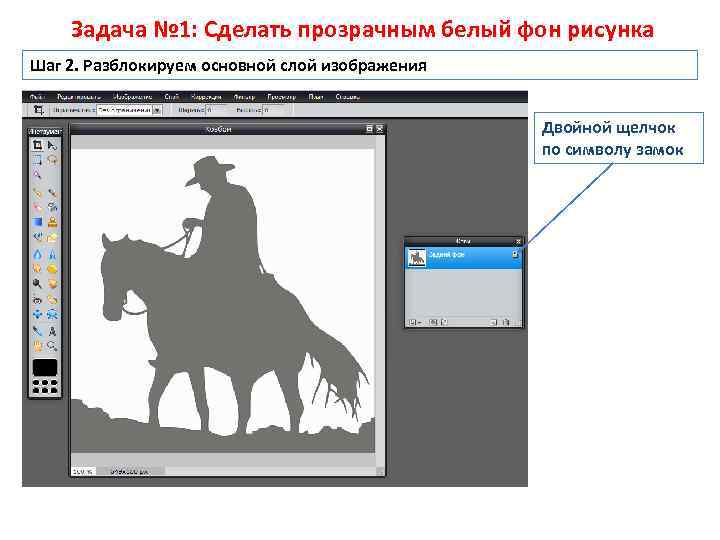Open the main black color swatch

[45, 368]
